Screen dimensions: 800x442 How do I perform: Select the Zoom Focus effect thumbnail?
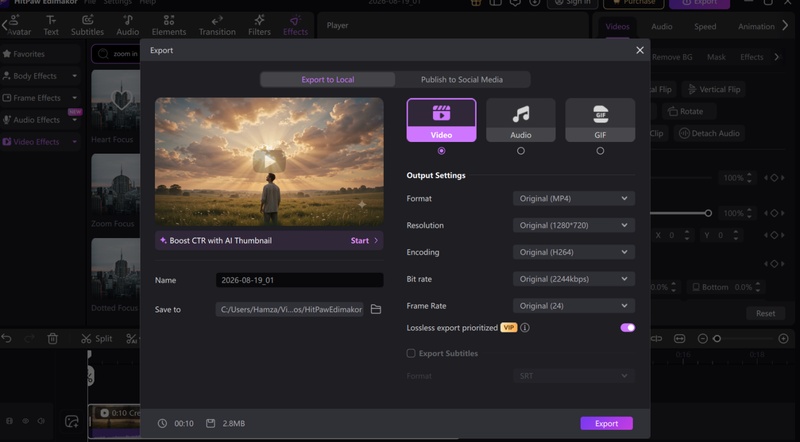116,185
